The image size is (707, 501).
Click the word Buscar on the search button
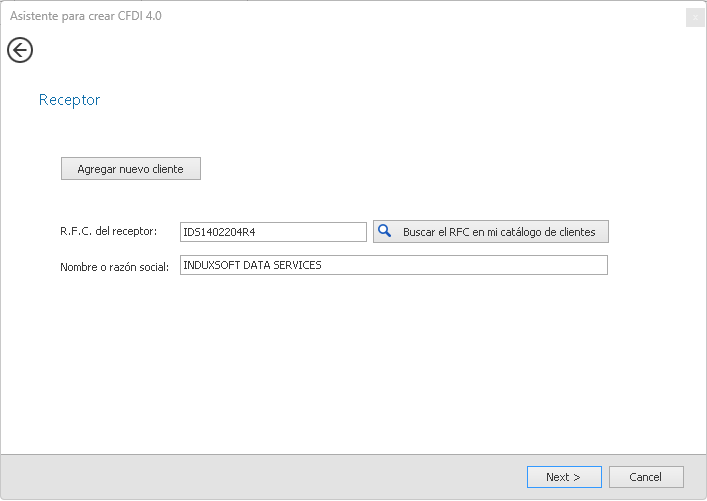419,232
